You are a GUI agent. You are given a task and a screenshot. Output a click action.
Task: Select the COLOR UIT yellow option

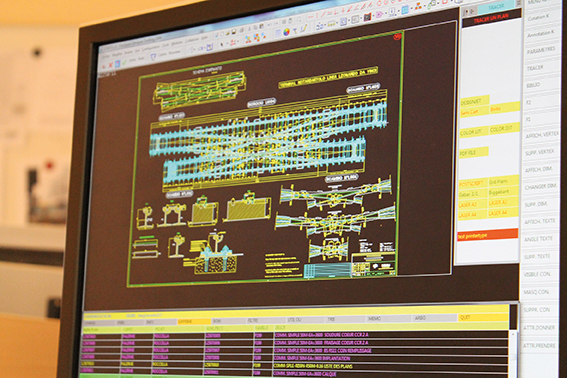click(x=473, y=132)
